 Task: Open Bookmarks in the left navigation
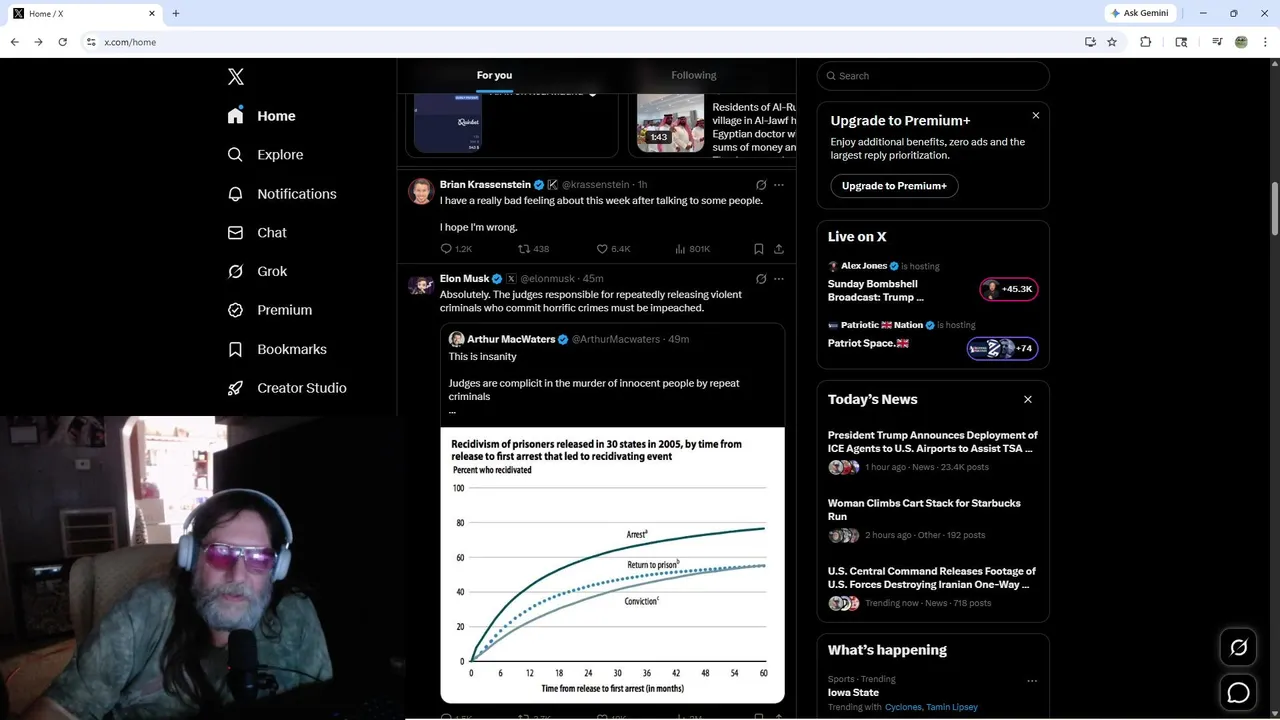277,349
